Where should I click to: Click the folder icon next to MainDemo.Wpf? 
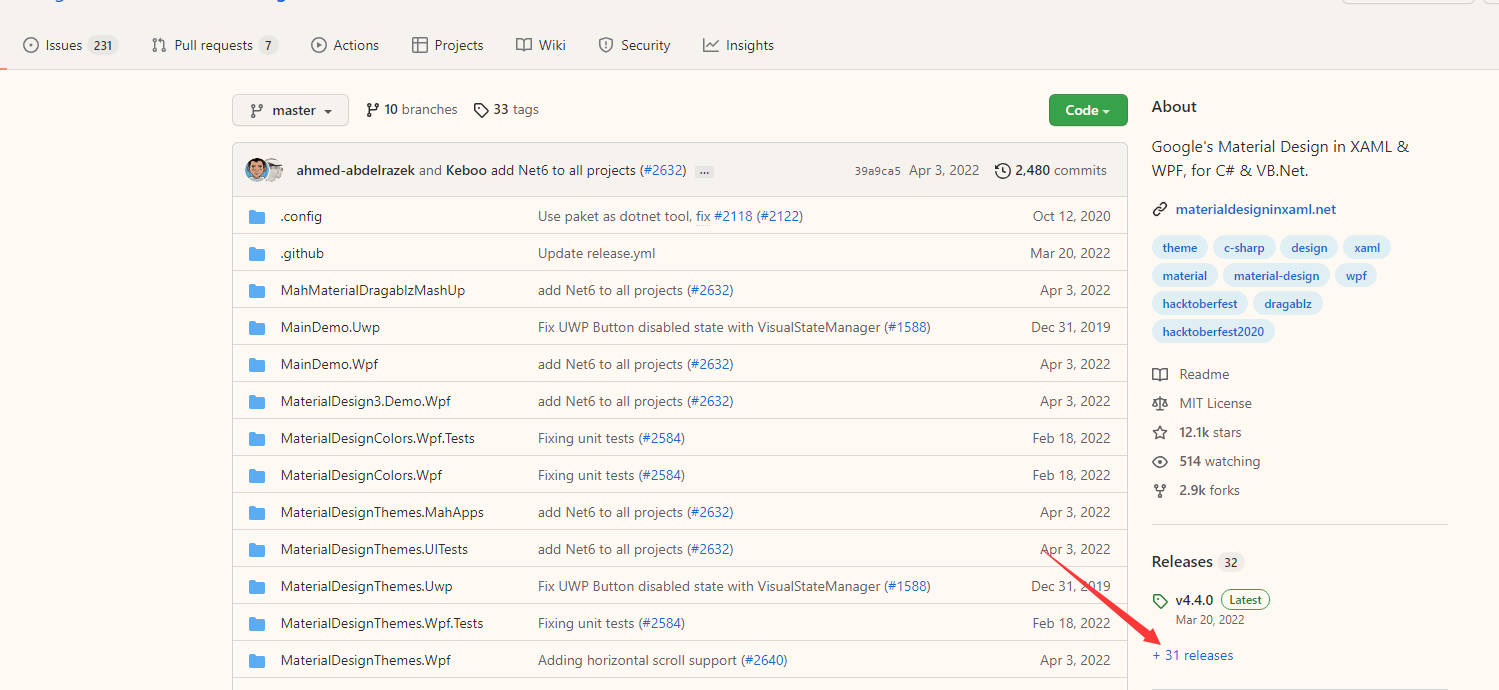257,365
